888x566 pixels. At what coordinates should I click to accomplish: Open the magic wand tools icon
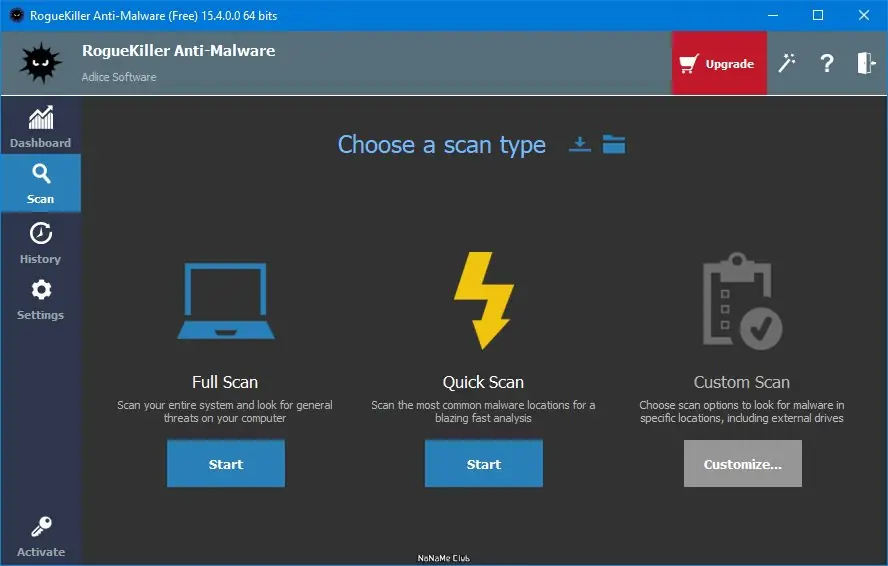(787, 63)
